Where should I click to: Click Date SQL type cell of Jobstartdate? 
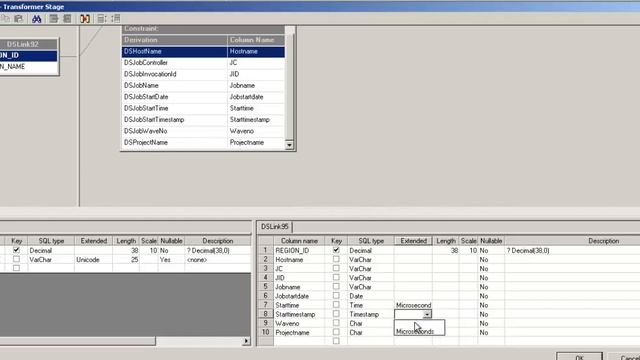click(371, 296)
